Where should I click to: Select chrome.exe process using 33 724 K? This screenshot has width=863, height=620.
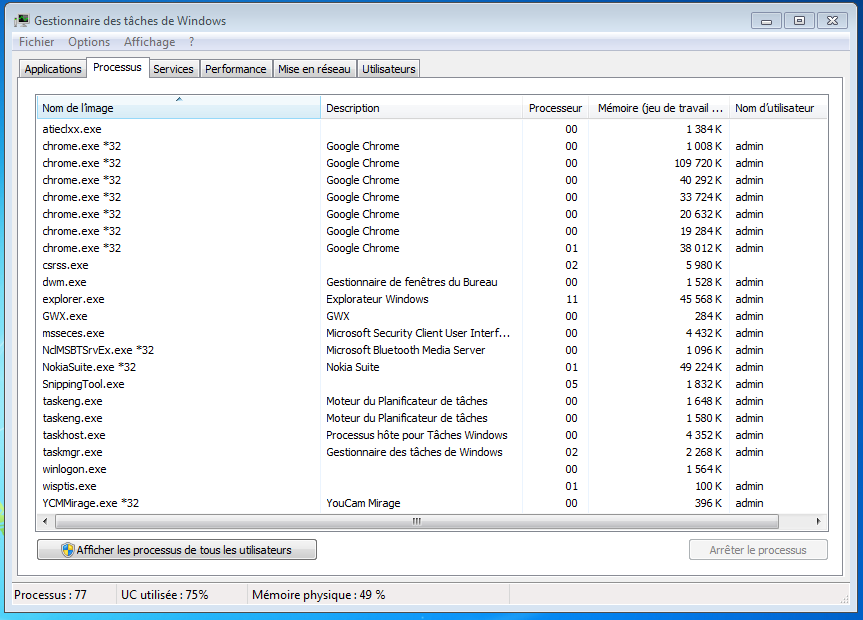tap(432, 197)
